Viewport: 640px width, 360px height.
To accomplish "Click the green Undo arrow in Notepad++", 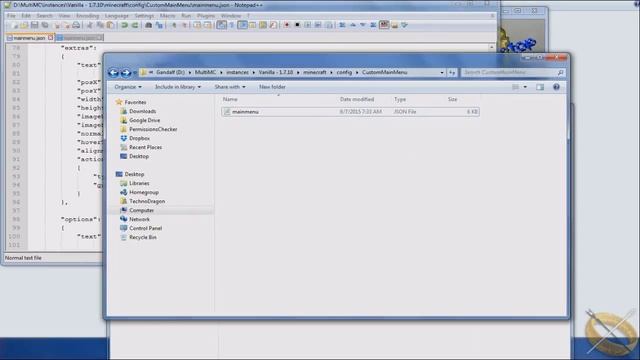I will click(124, 25).
